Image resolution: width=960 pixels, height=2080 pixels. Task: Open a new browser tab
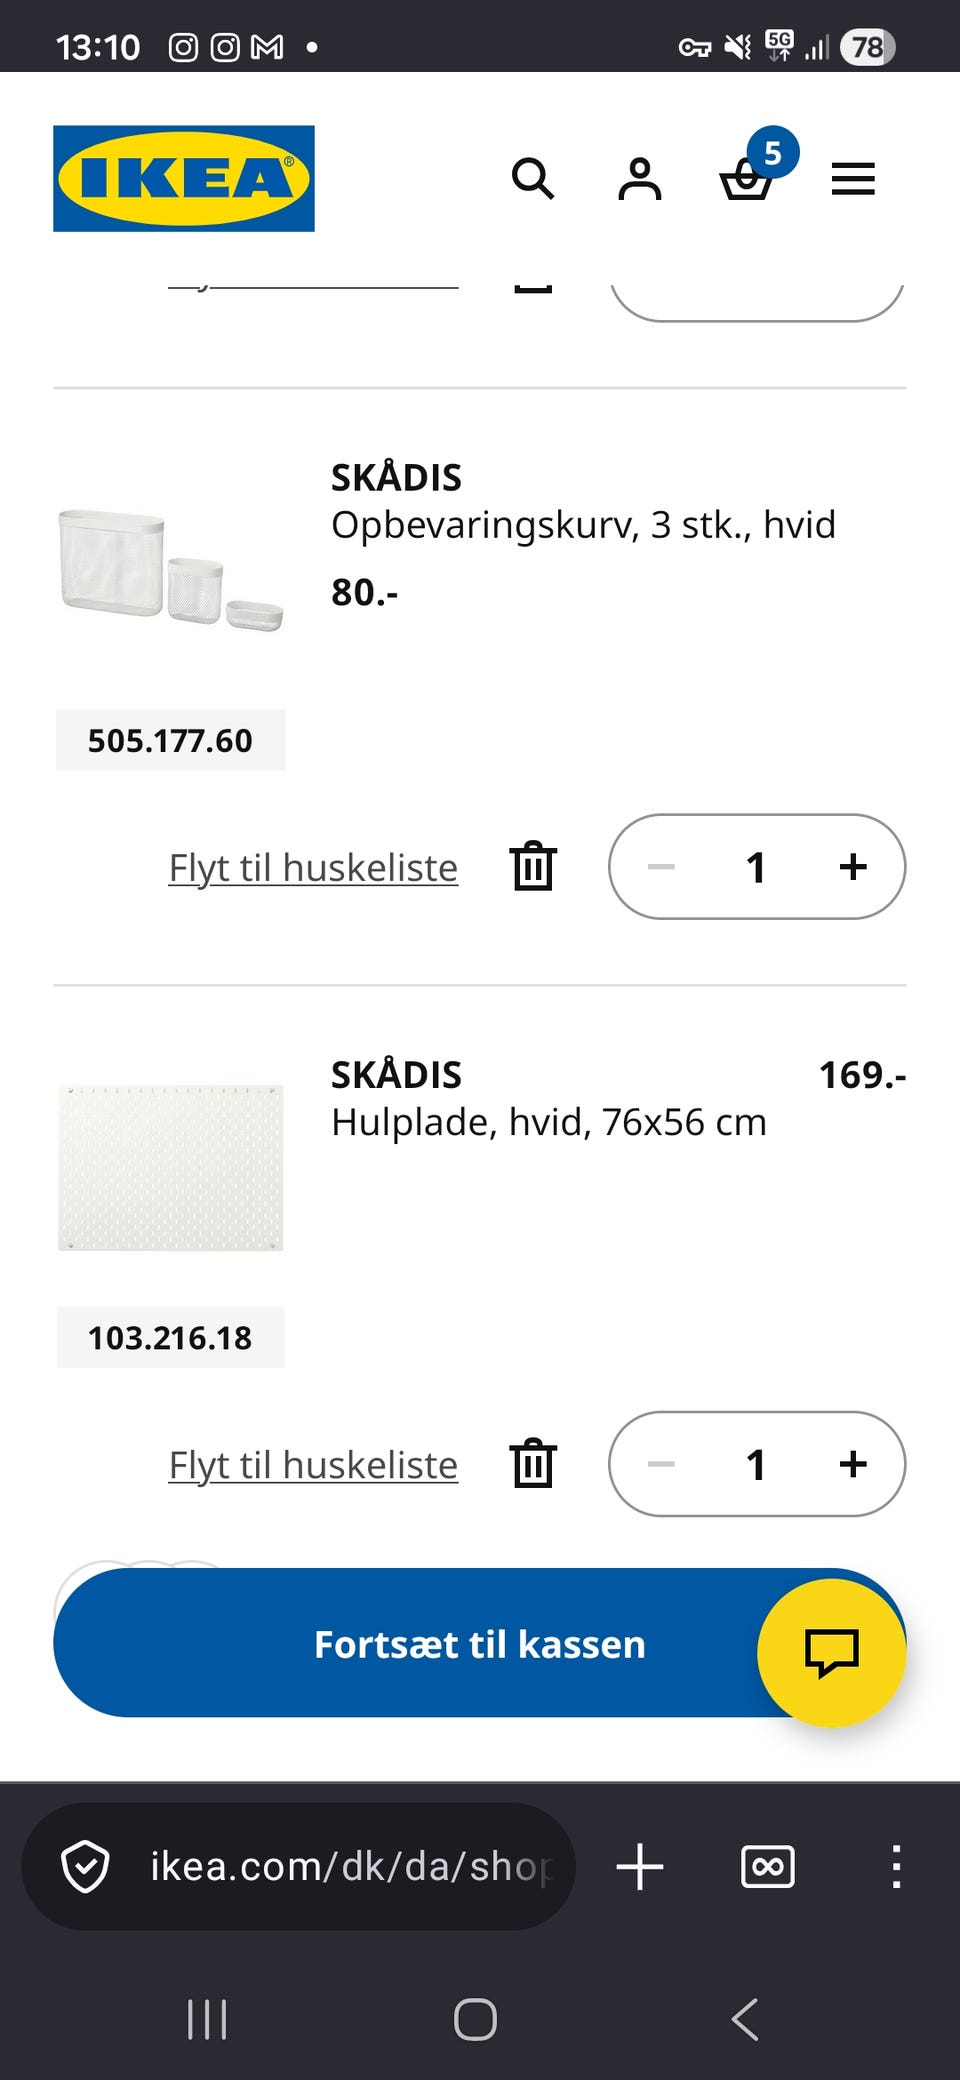(x=640, y=1866)
